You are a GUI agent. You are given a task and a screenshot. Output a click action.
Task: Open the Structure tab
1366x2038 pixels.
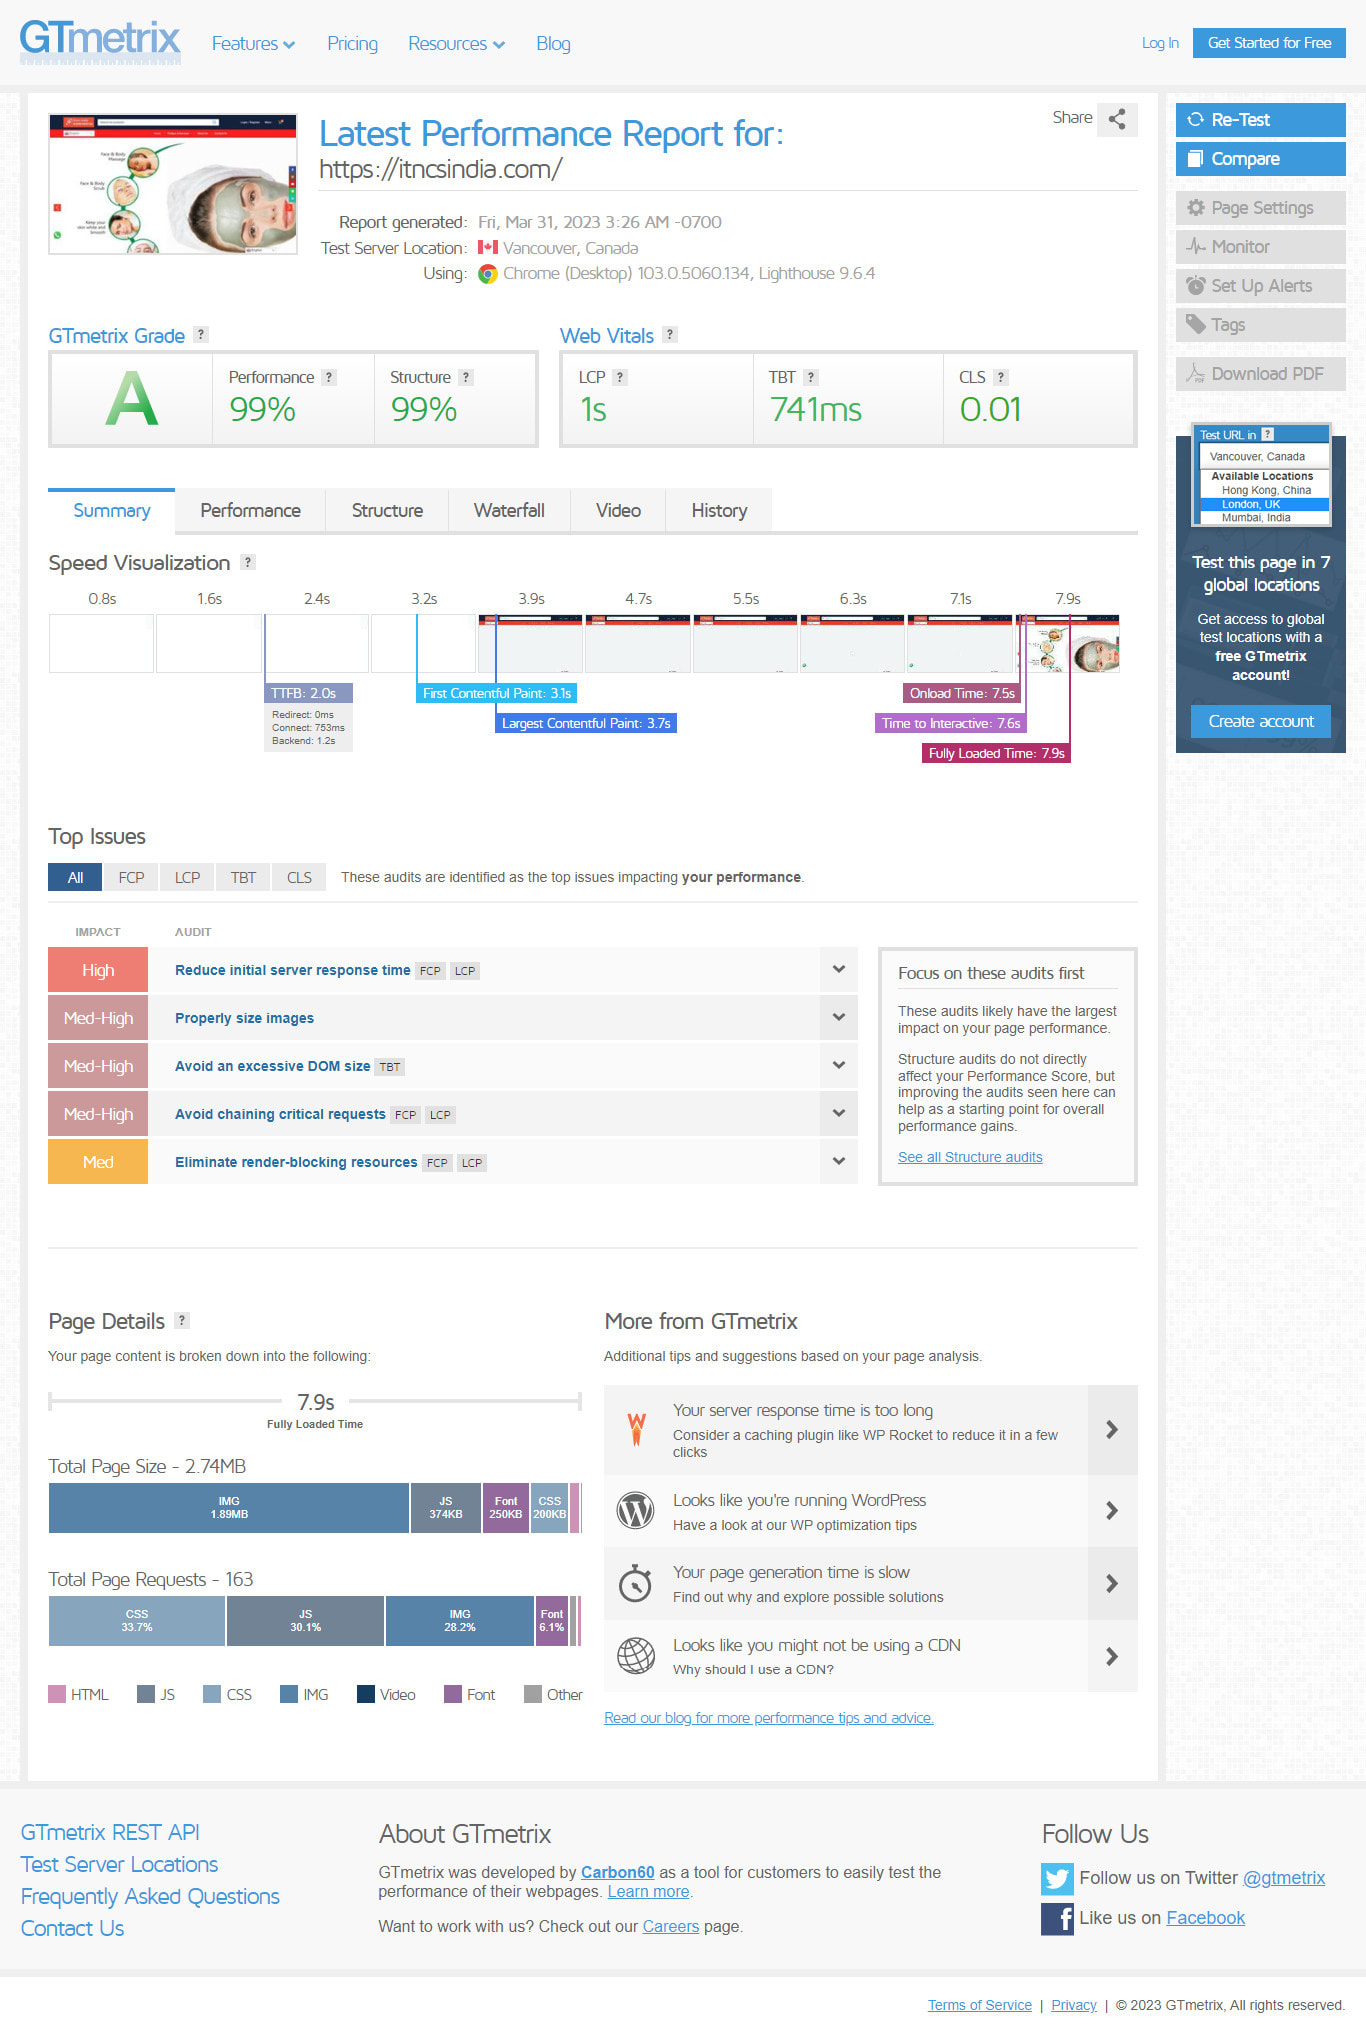pyautogui.click(x=387, y=510)
